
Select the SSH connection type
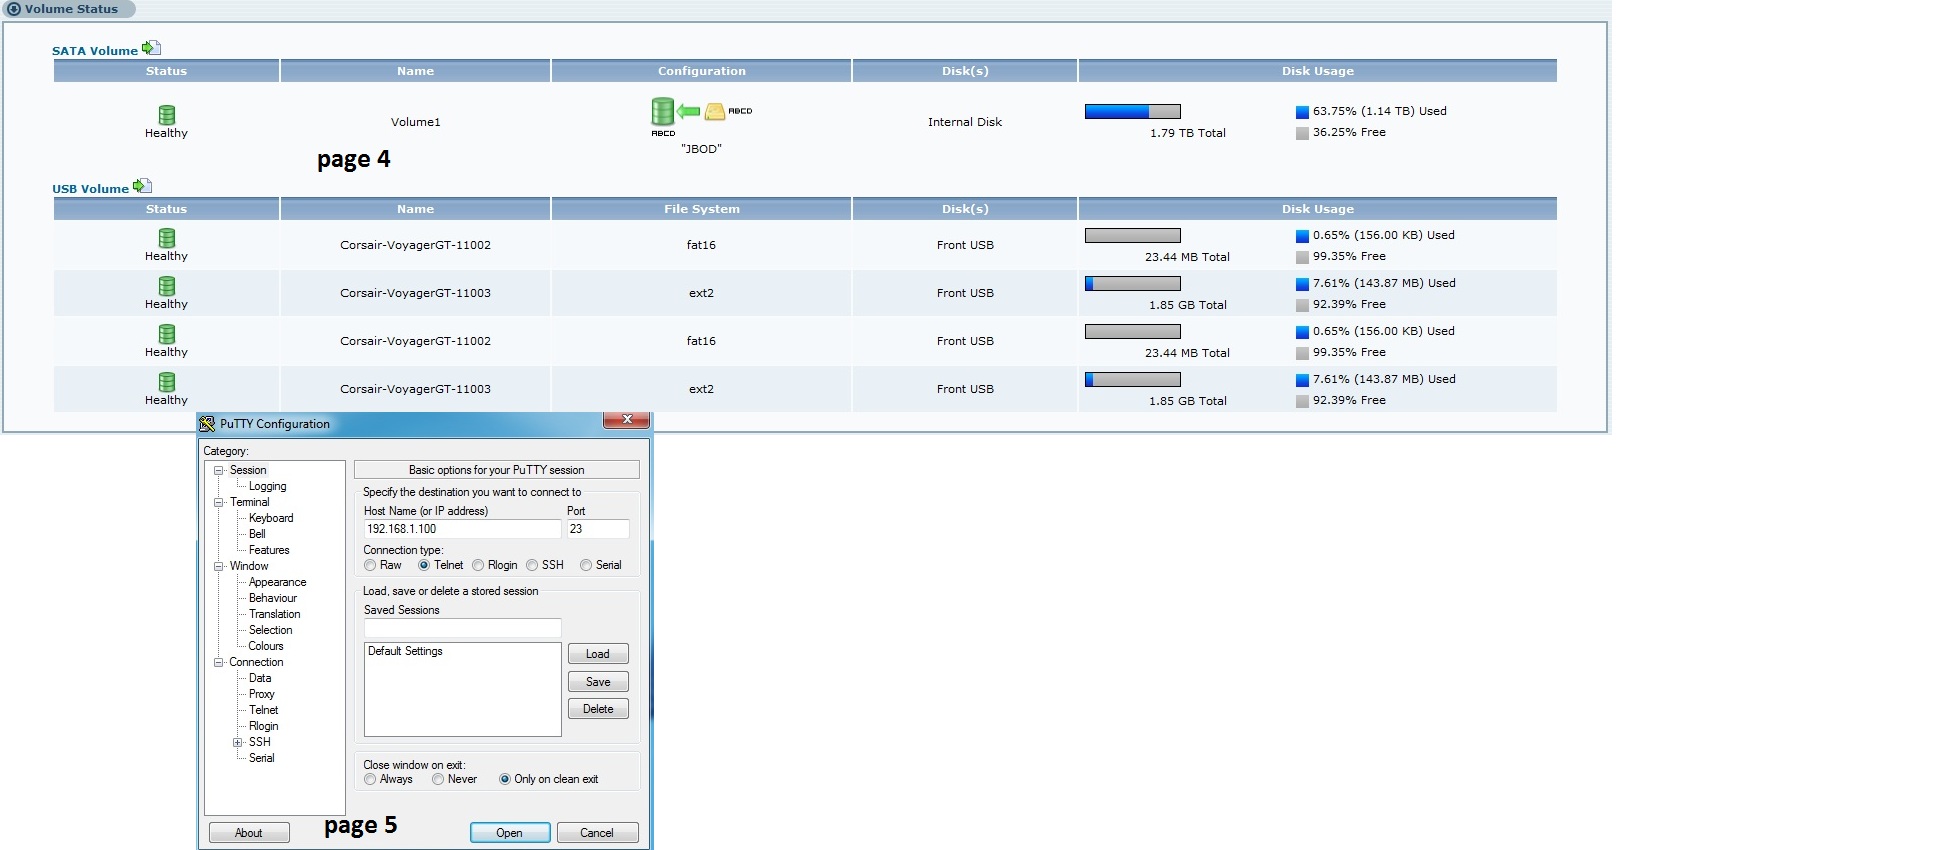532,565
